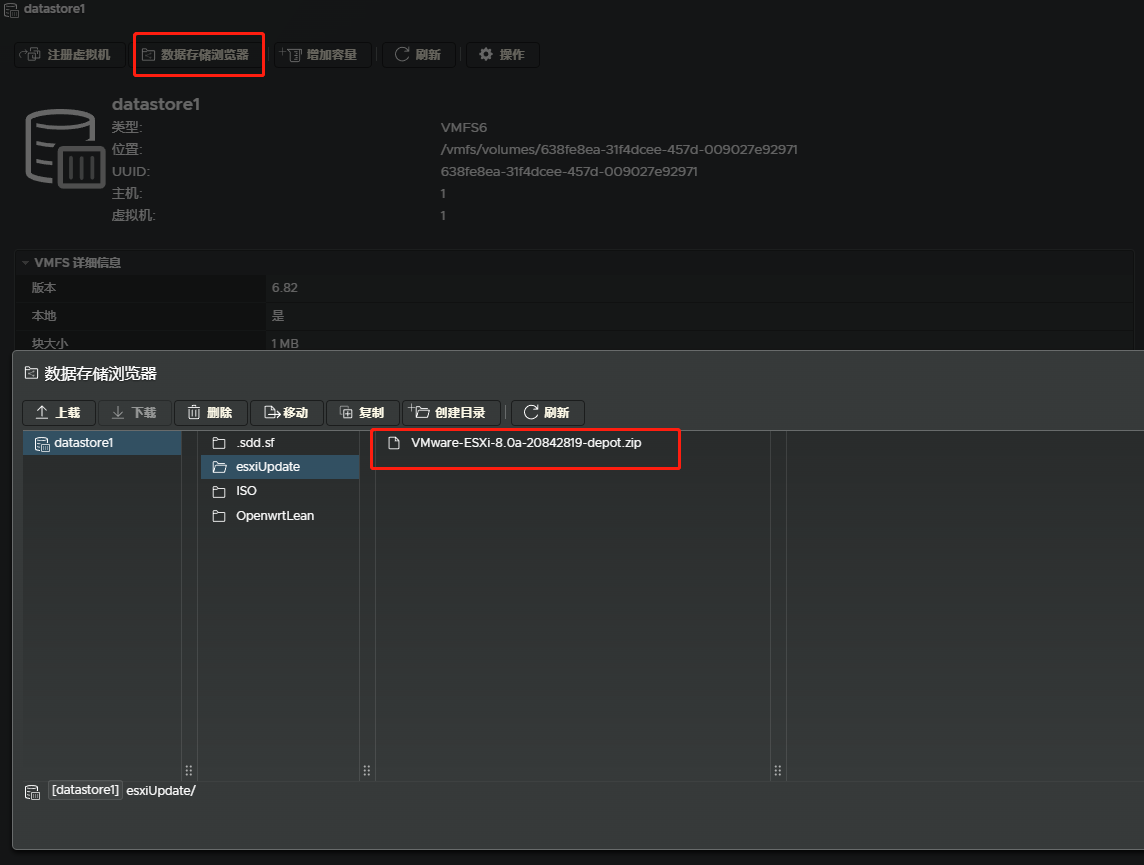
Task: Click the 删除 (Delete) trash icon button
Action: [210, 413]
